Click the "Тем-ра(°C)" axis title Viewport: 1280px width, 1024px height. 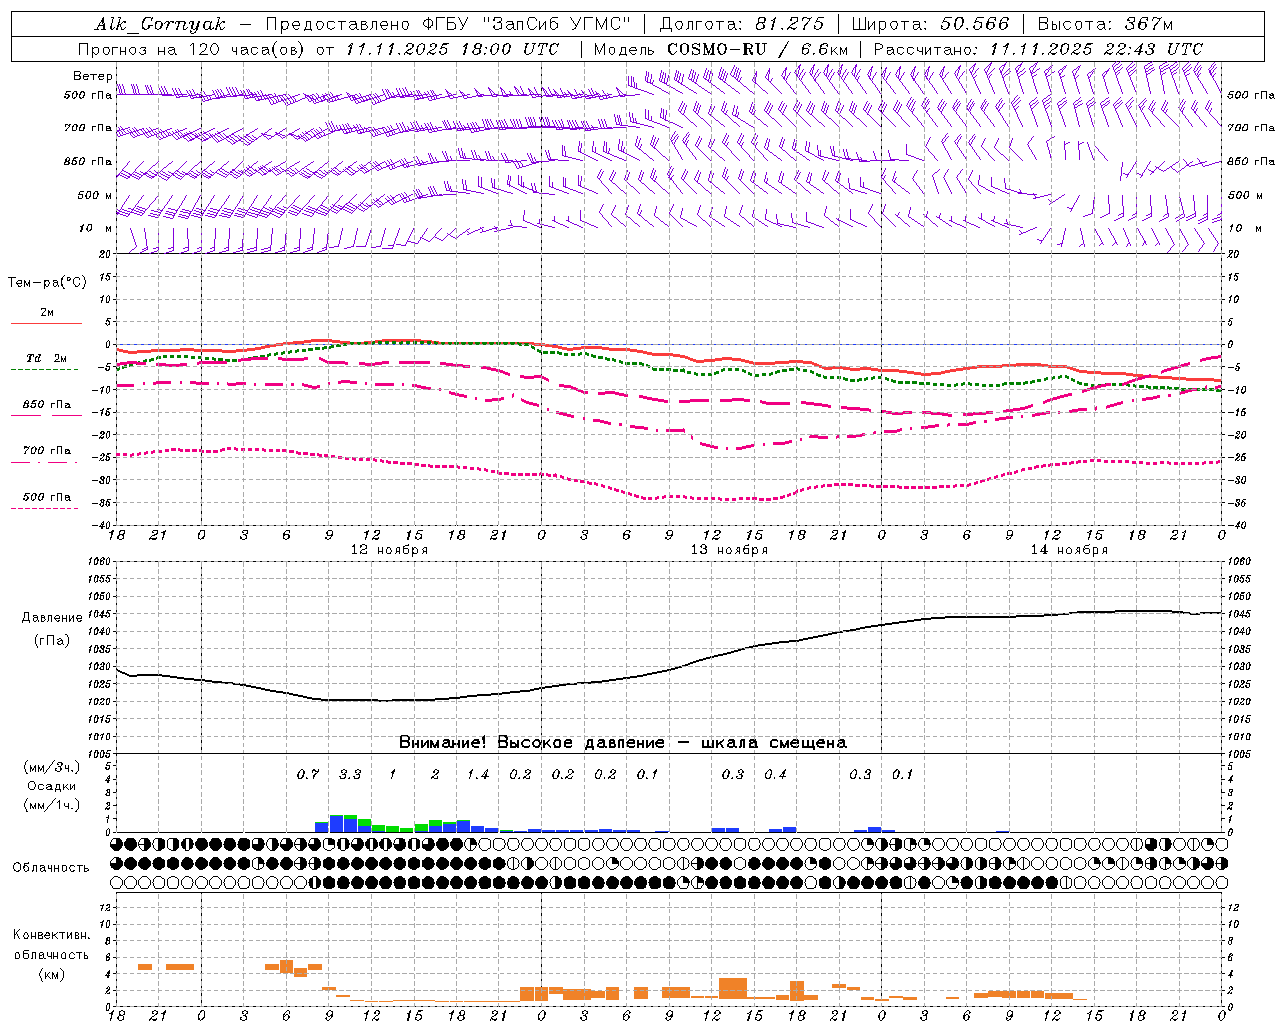(47, 283)
